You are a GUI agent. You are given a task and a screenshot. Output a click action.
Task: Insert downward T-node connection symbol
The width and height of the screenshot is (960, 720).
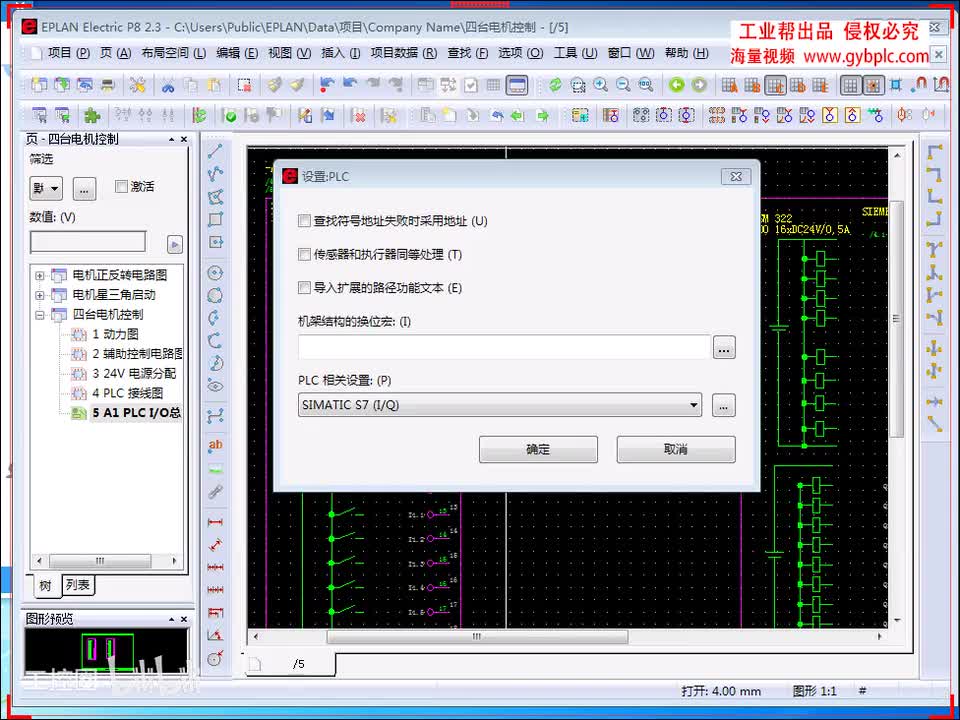pyautogui.click(x=934, y=249)
